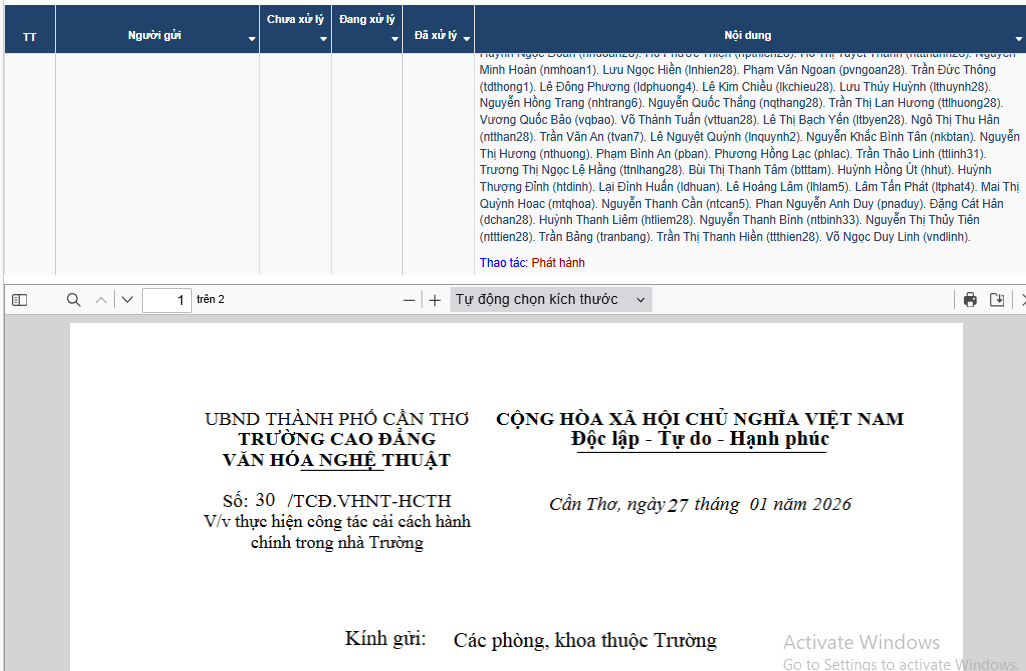This screenshot has width=1026, height=671.
Task: Click the 'TT' column header
Action: (30, 36)
